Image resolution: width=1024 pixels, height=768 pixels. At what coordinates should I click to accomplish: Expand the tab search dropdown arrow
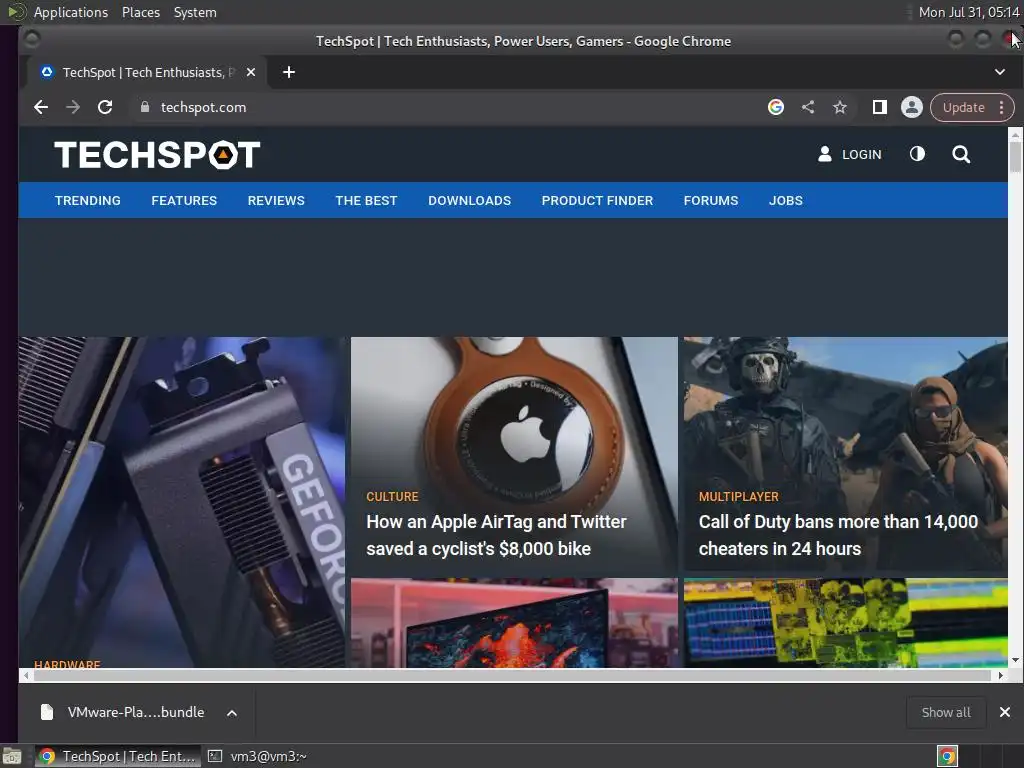click(x=1000, y=72)
